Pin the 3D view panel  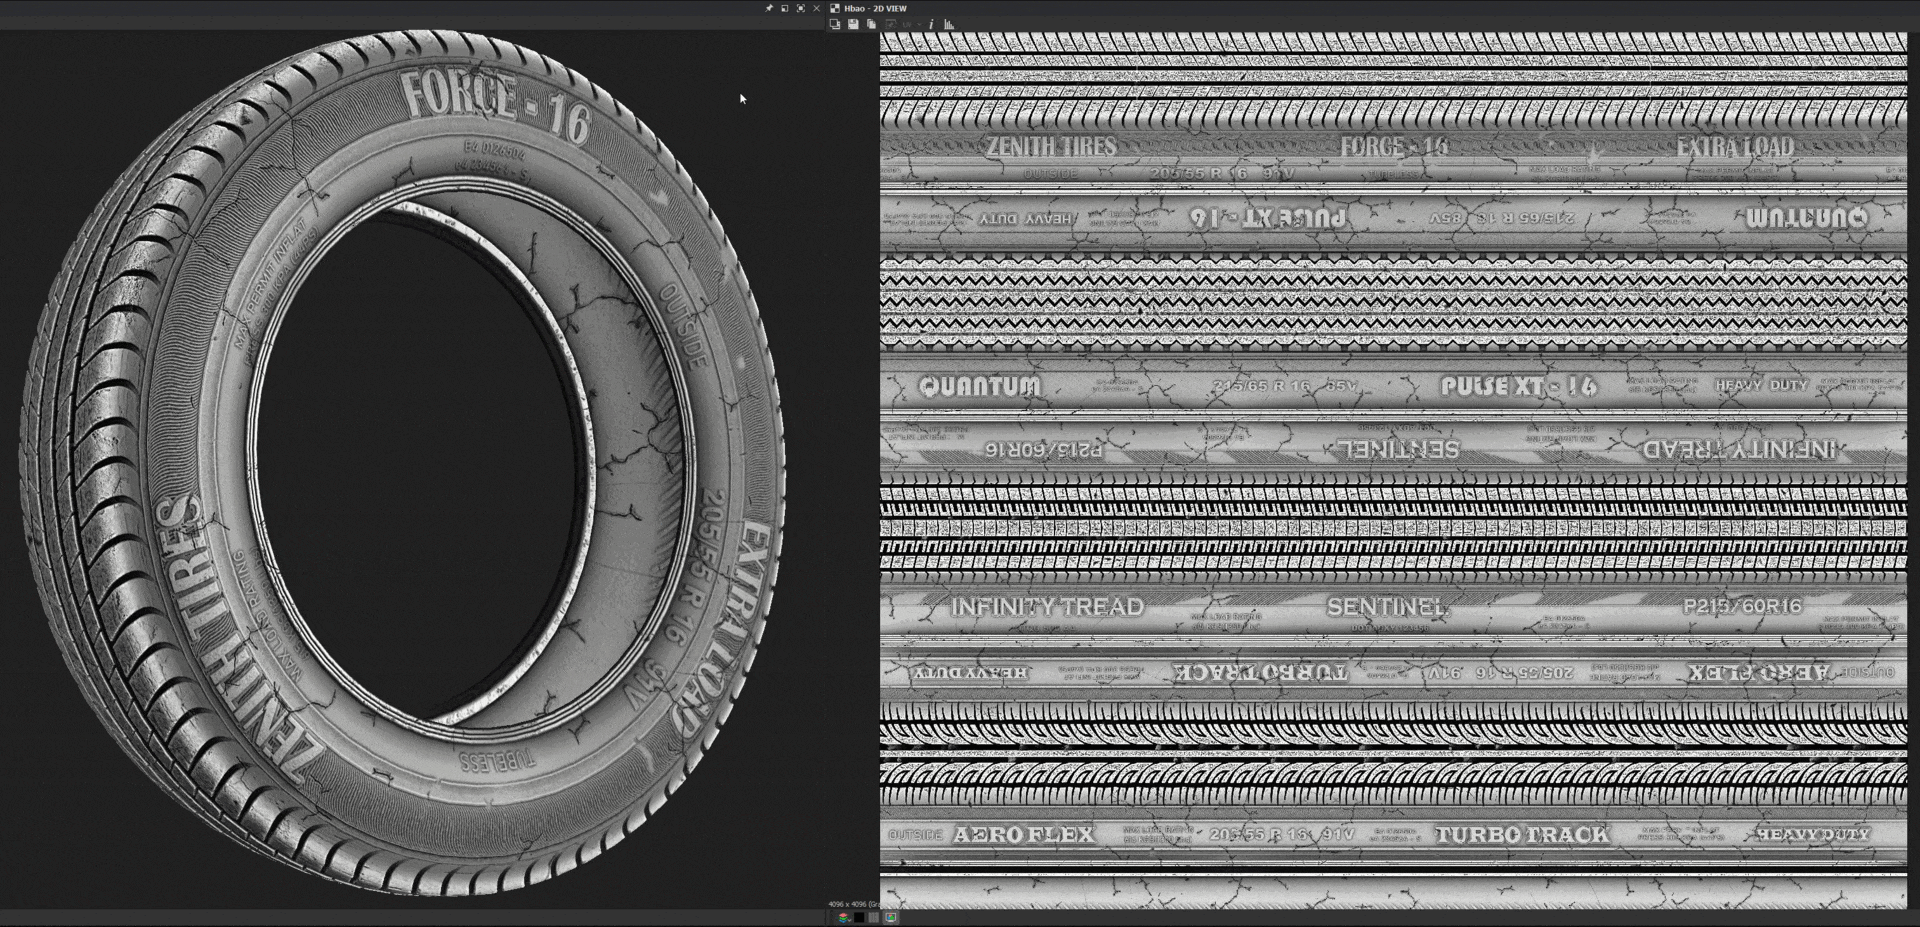click(x=769, y=8)
